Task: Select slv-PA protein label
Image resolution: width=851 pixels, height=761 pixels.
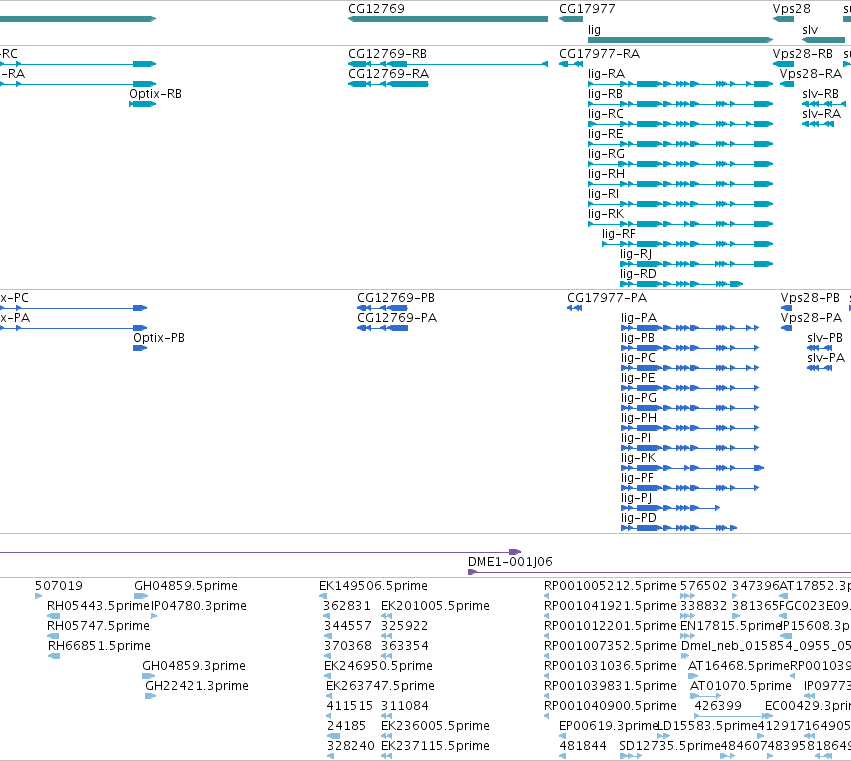Action: point(826,358)
